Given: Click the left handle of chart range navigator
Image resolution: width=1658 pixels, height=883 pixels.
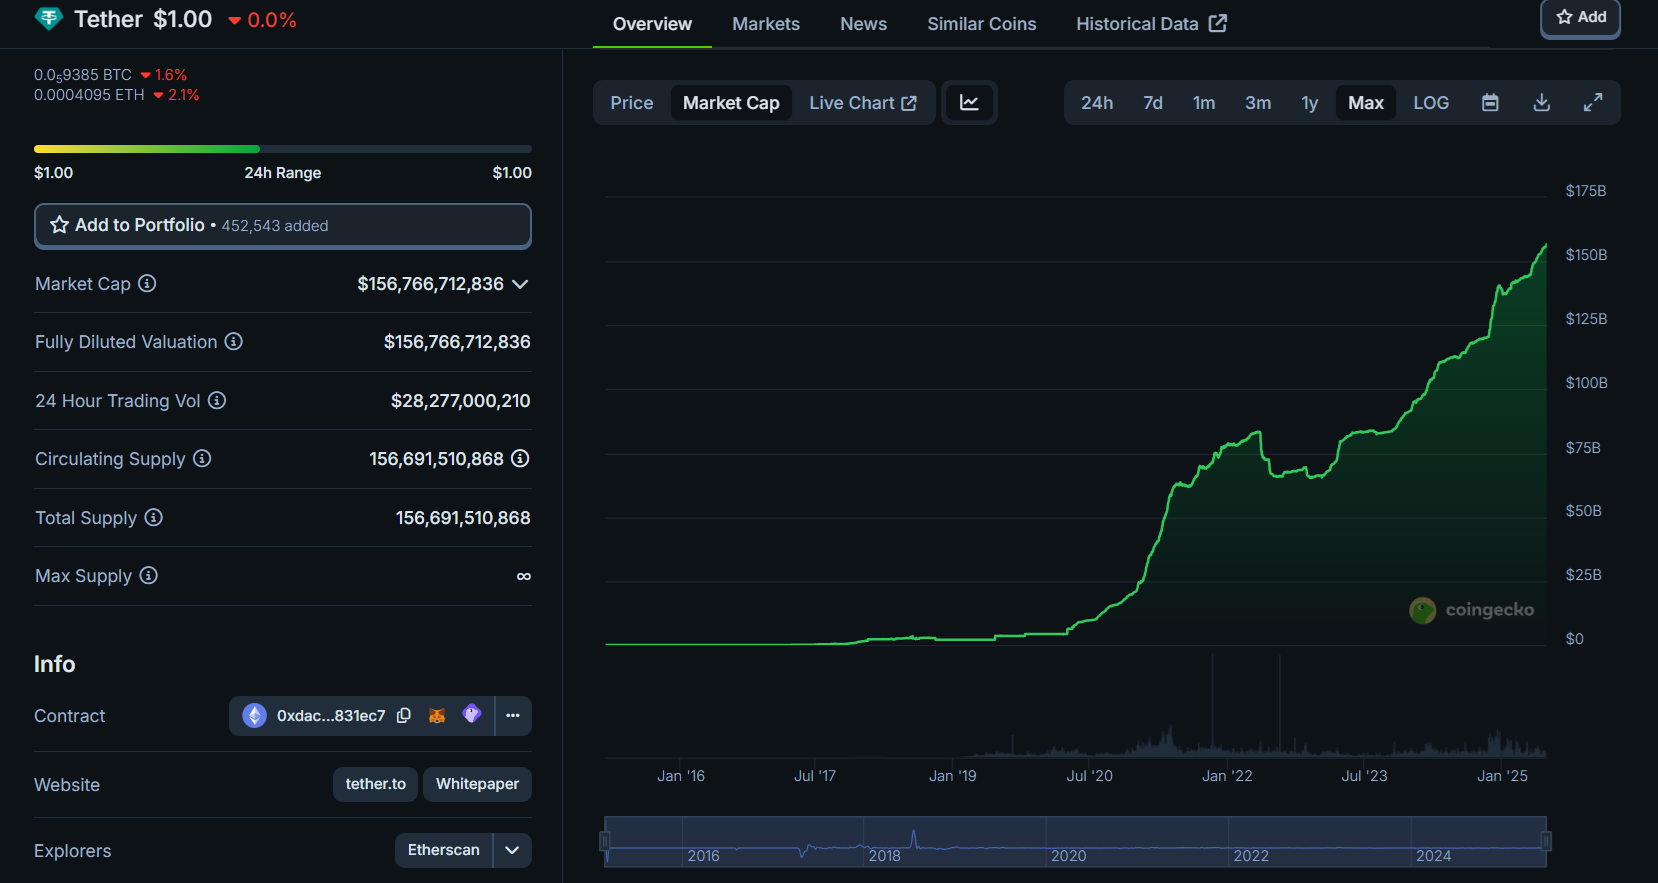Looking at the screenshot, I should (x=605, y=841).
